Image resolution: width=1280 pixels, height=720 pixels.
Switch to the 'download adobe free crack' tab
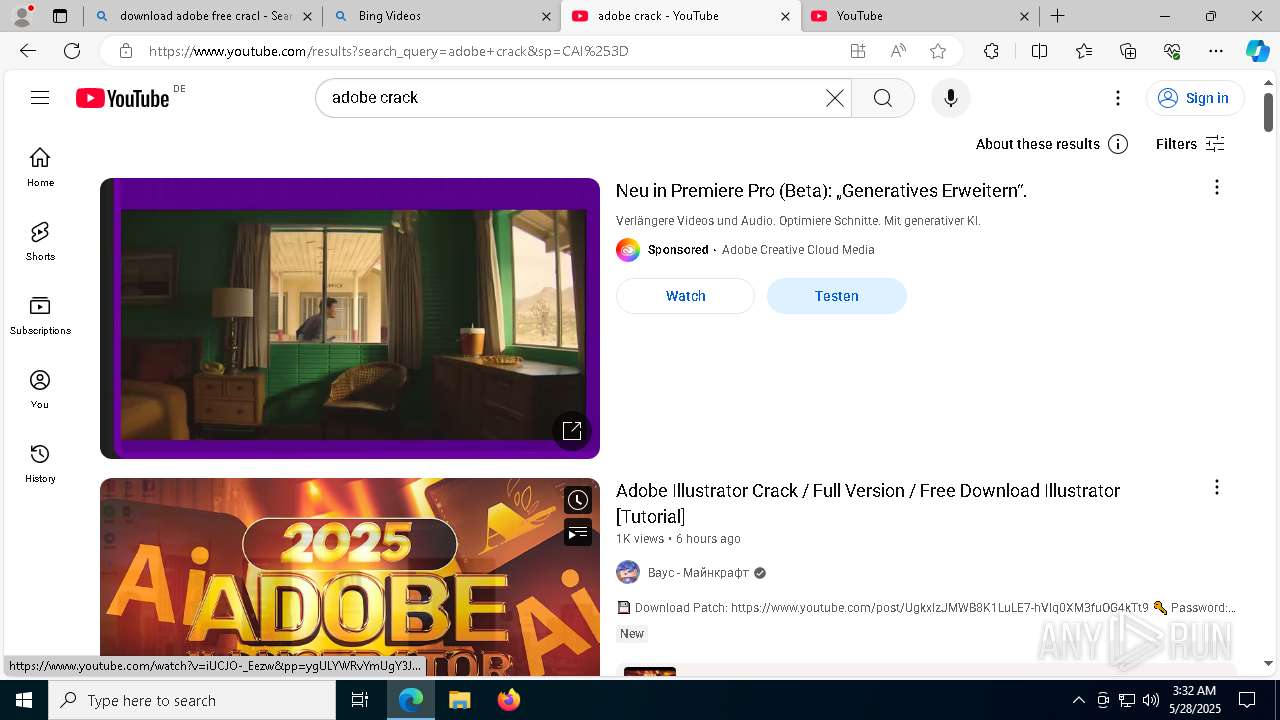tap(204, 16)
